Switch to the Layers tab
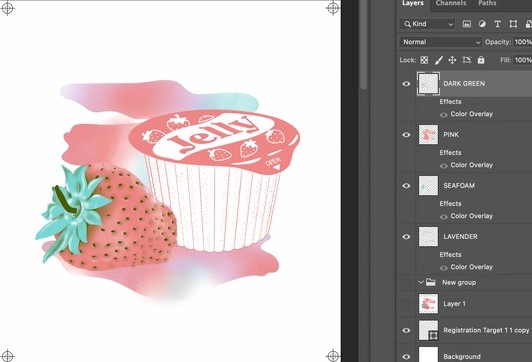 point(413,3)
